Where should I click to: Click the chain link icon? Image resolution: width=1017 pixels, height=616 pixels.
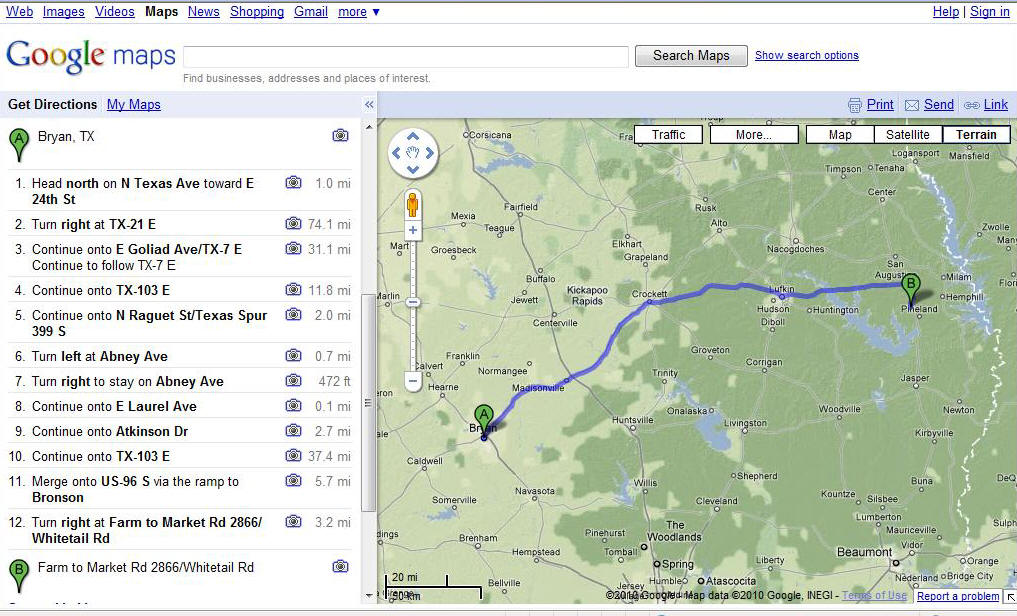click(972, 105)
